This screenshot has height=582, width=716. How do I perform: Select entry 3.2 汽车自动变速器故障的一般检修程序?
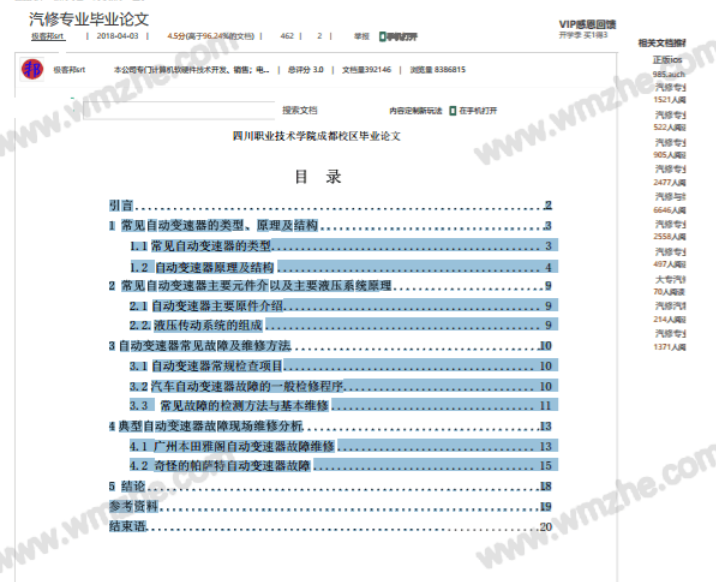[x=343, y=386]
